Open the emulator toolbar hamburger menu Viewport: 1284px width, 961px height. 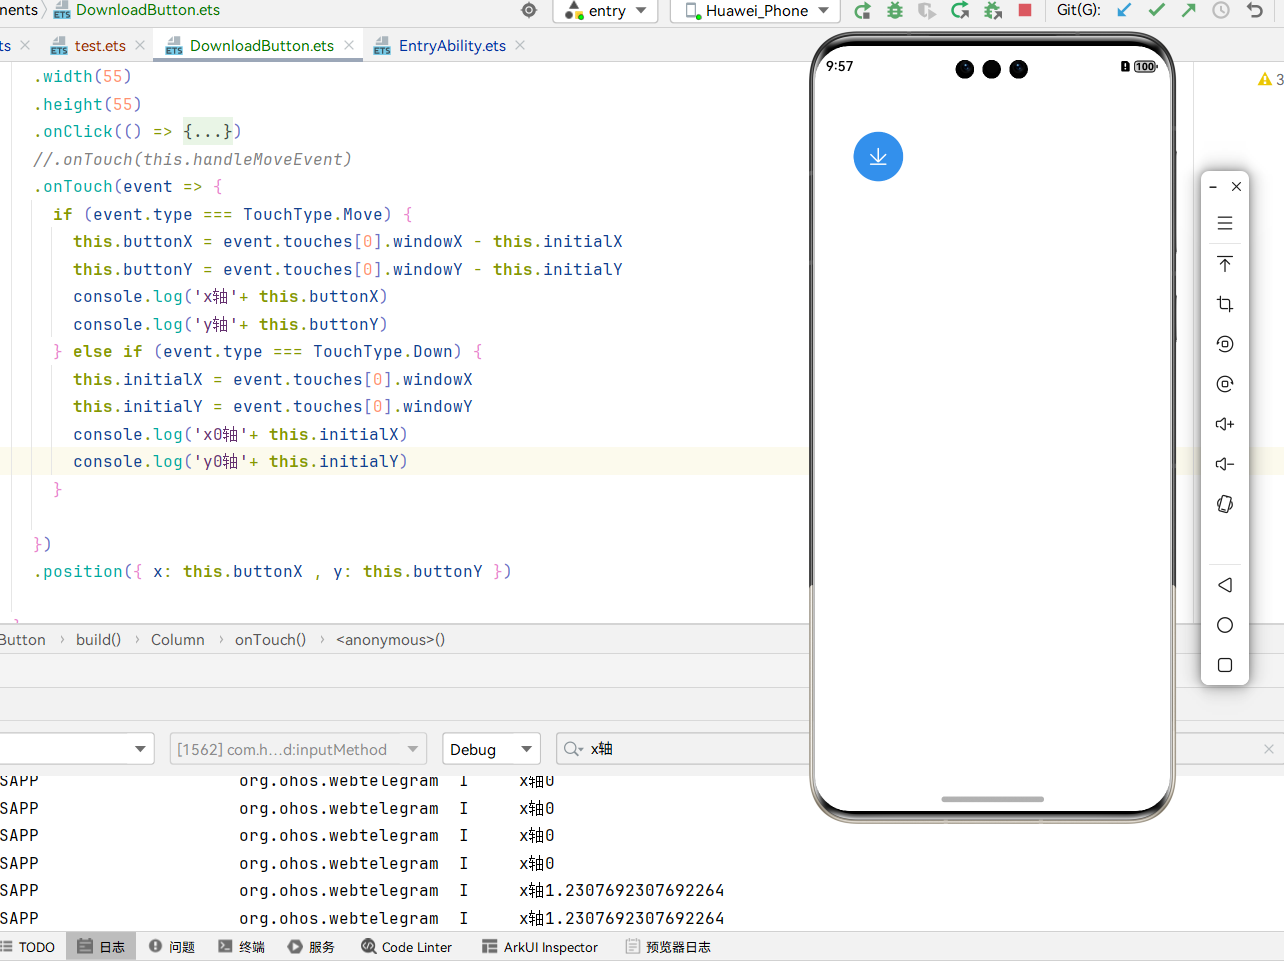pos(1225,224)
